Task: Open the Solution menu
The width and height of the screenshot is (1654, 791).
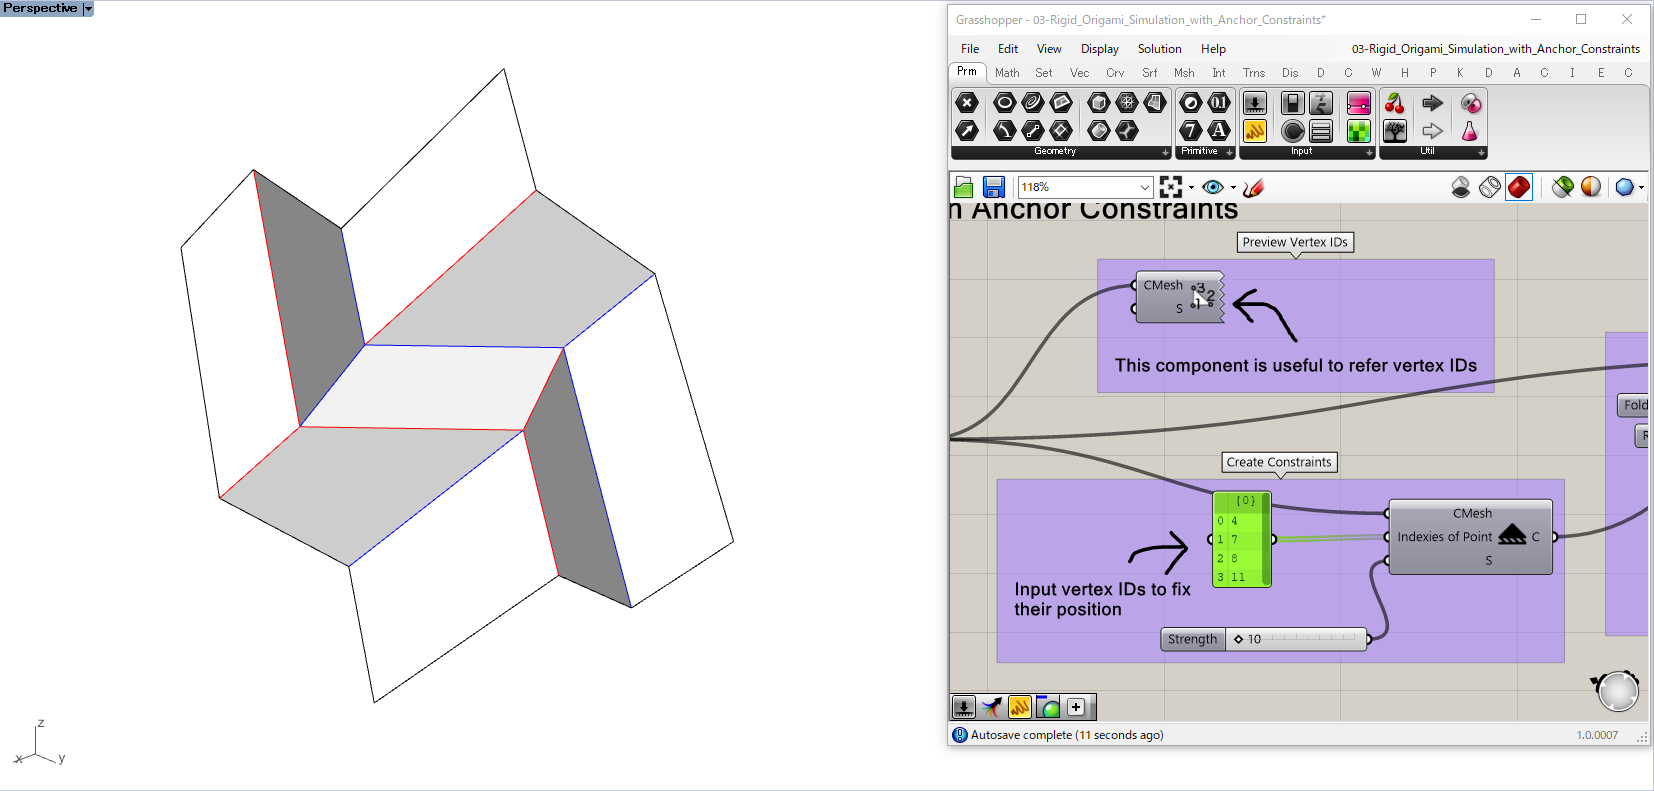Action: click(x=1159, y=49)
